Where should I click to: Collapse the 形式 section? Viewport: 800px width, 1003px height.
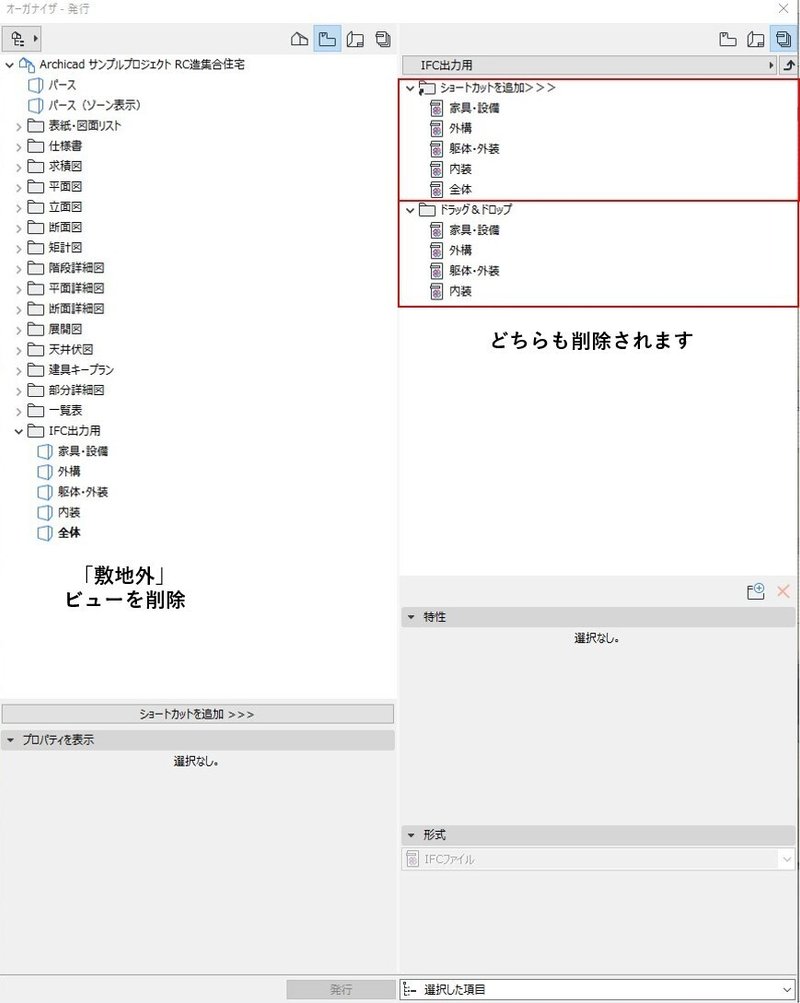click(411, 835)
